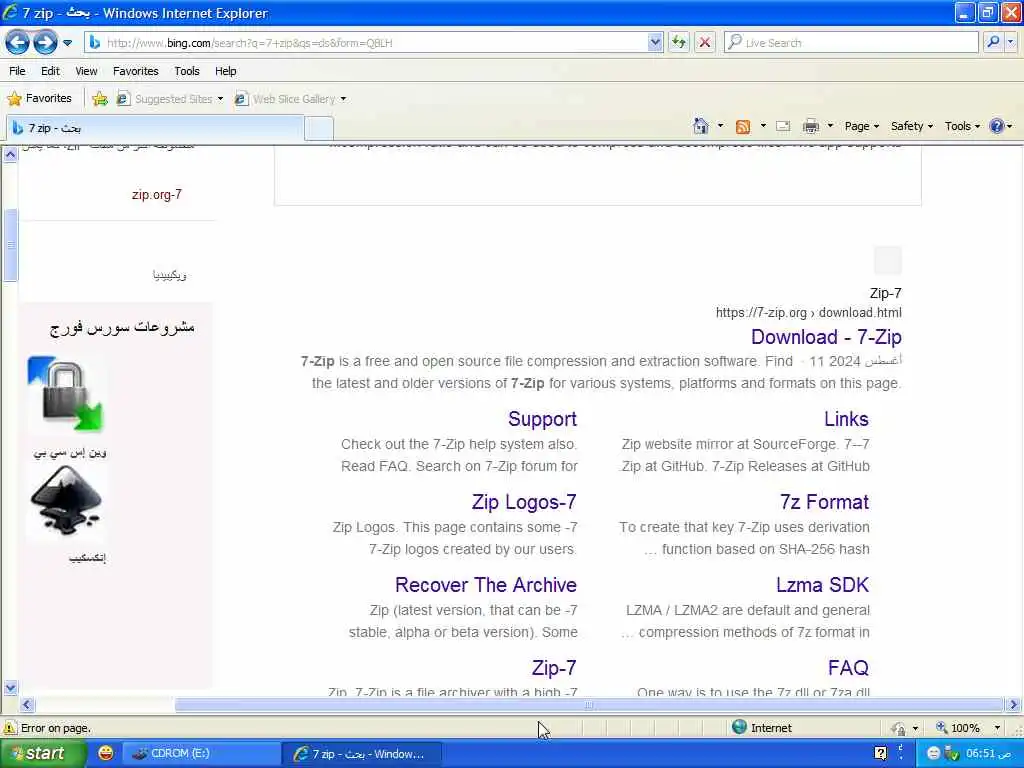Click the horizontal scrollbar left arrow
This screenshot has height=768, width=1024.
pyautogui.click(x=26, y=705)
